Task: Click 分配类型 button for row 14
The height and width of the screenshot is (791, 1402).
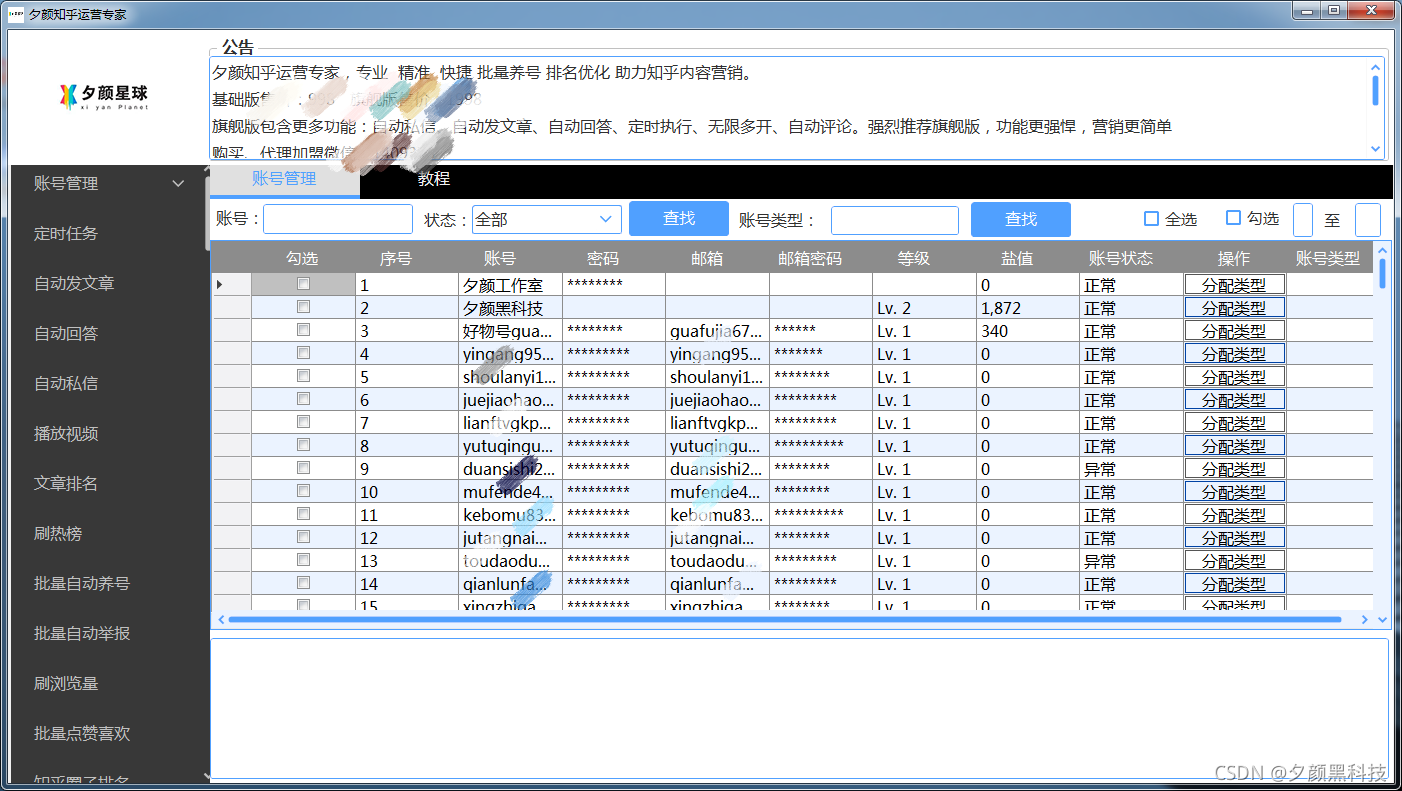Action: pos(1234,583)
